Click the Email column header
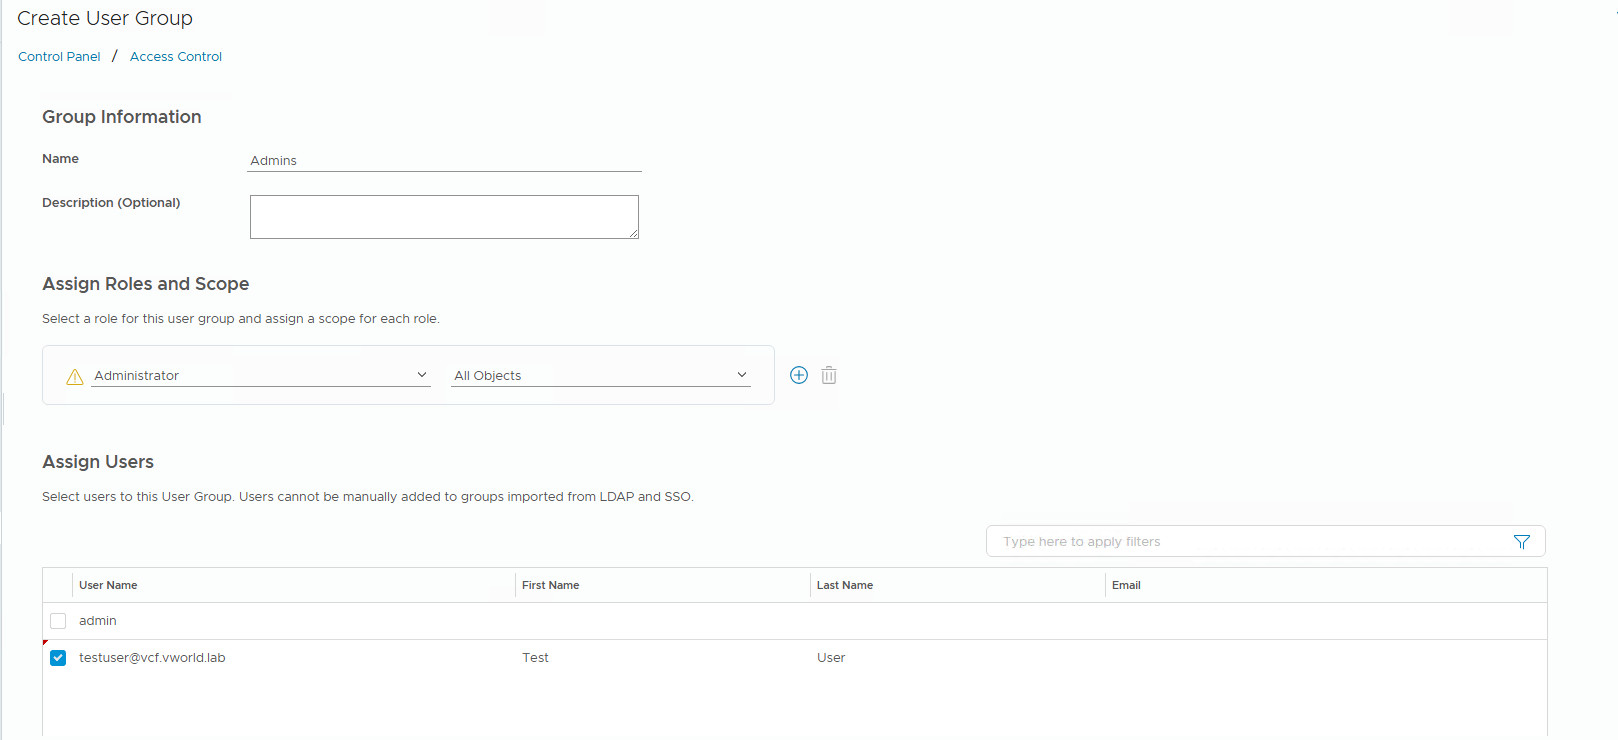Image resolution: width=1618 pixels, height=740 pixels. pos(1126,585)
